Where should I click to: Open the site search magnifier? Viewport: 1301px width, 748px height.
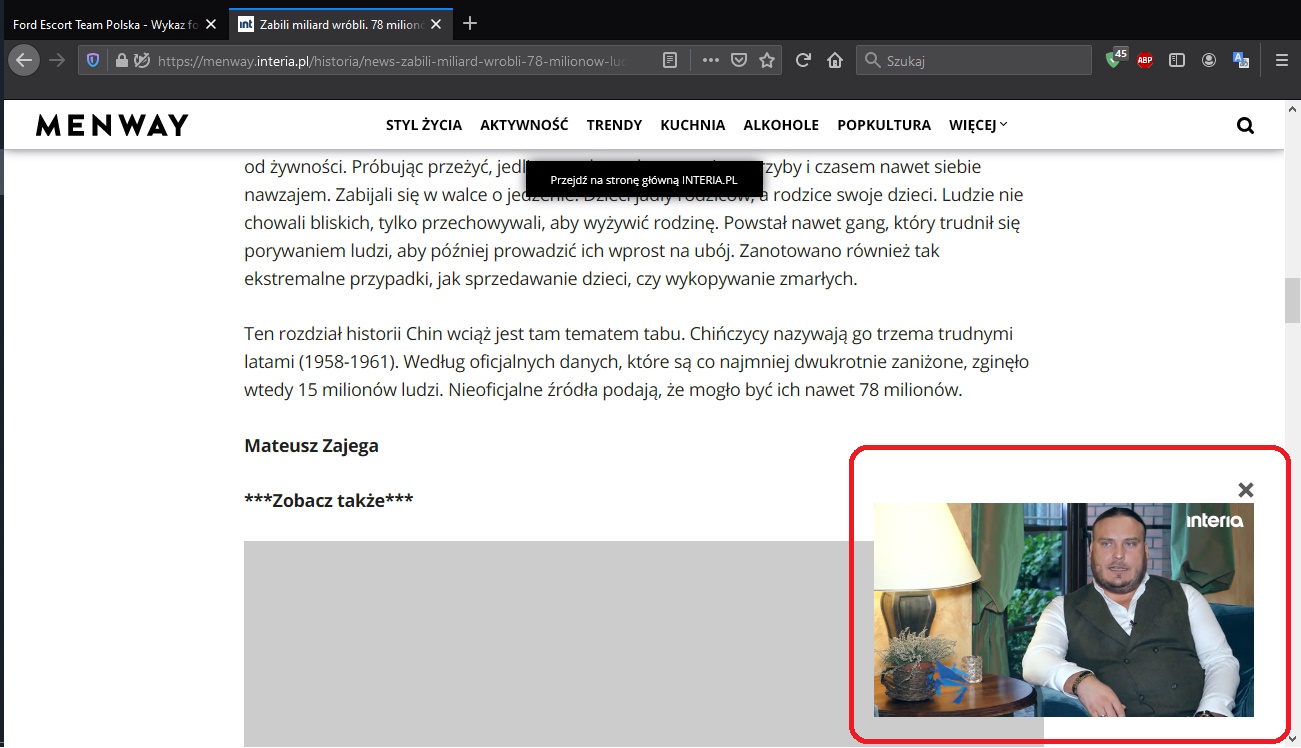coord(1245,125)
